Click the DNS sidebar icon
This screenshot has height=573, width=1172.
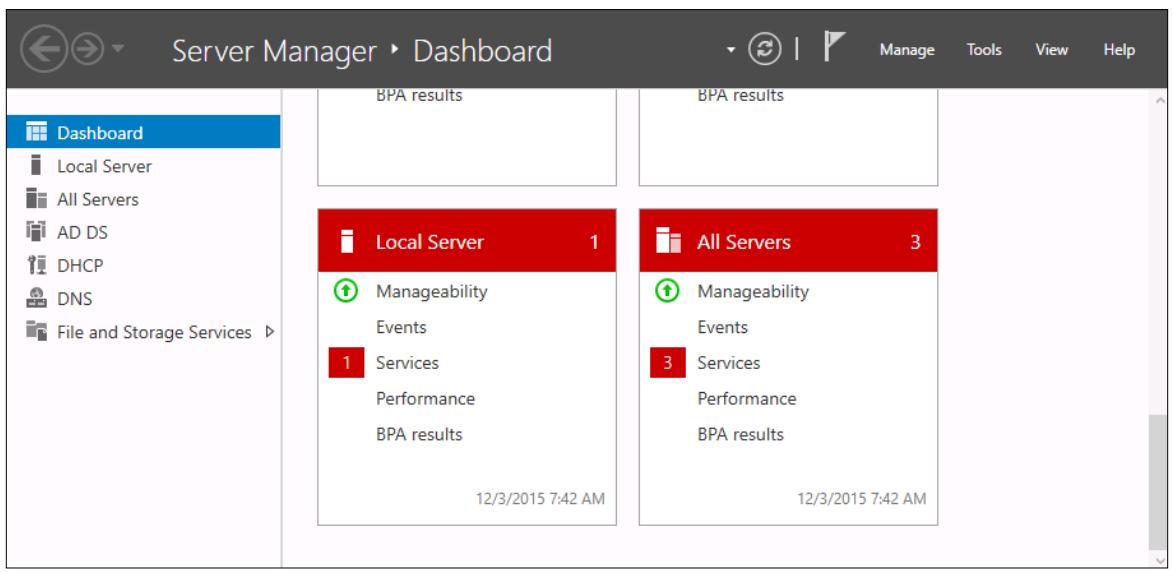[36, 298]
